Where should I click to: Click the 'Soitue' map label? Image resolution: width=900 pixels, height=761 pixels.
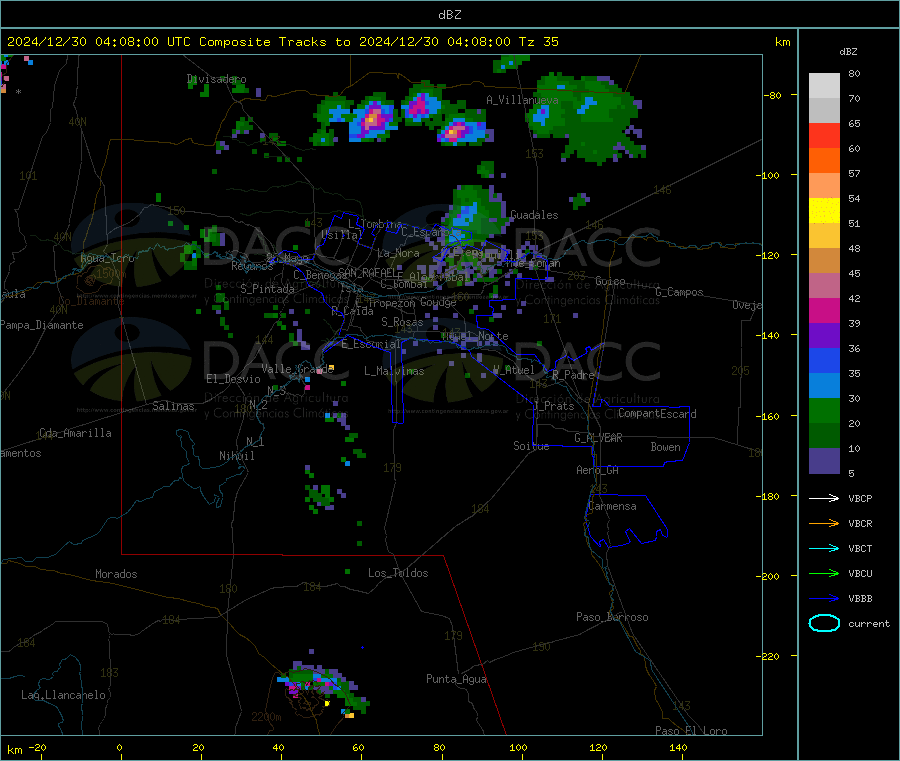pyautogui.click(x=531, y=446)
